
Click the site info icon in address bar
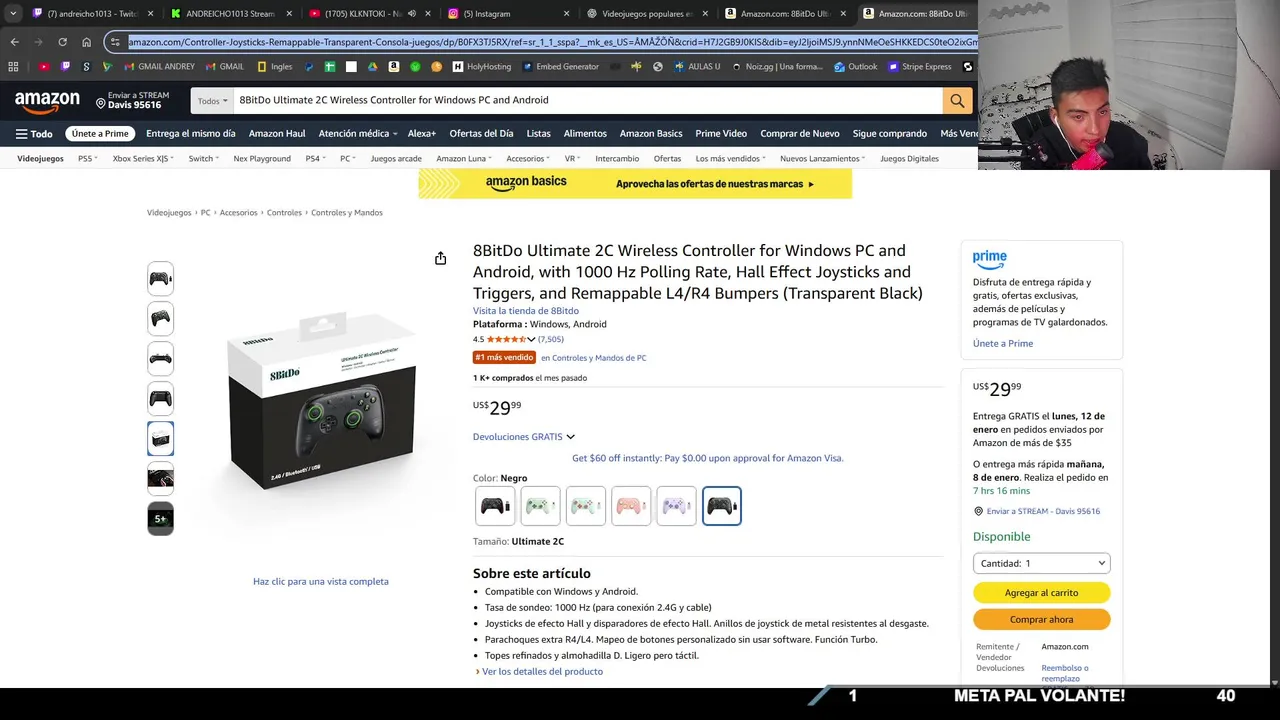pyautogui.click(x=115, y=42)
